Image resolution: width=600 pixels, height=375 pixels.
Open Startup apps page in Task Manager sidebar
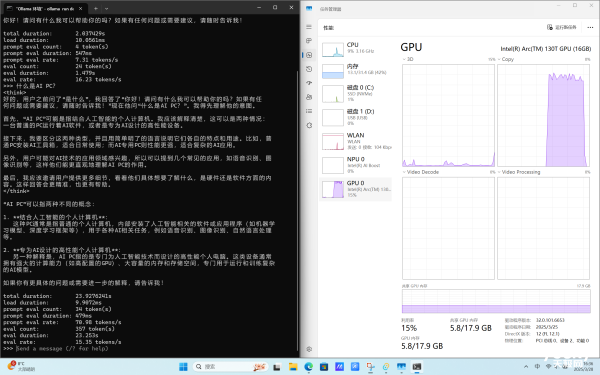[x=309, y=83]
